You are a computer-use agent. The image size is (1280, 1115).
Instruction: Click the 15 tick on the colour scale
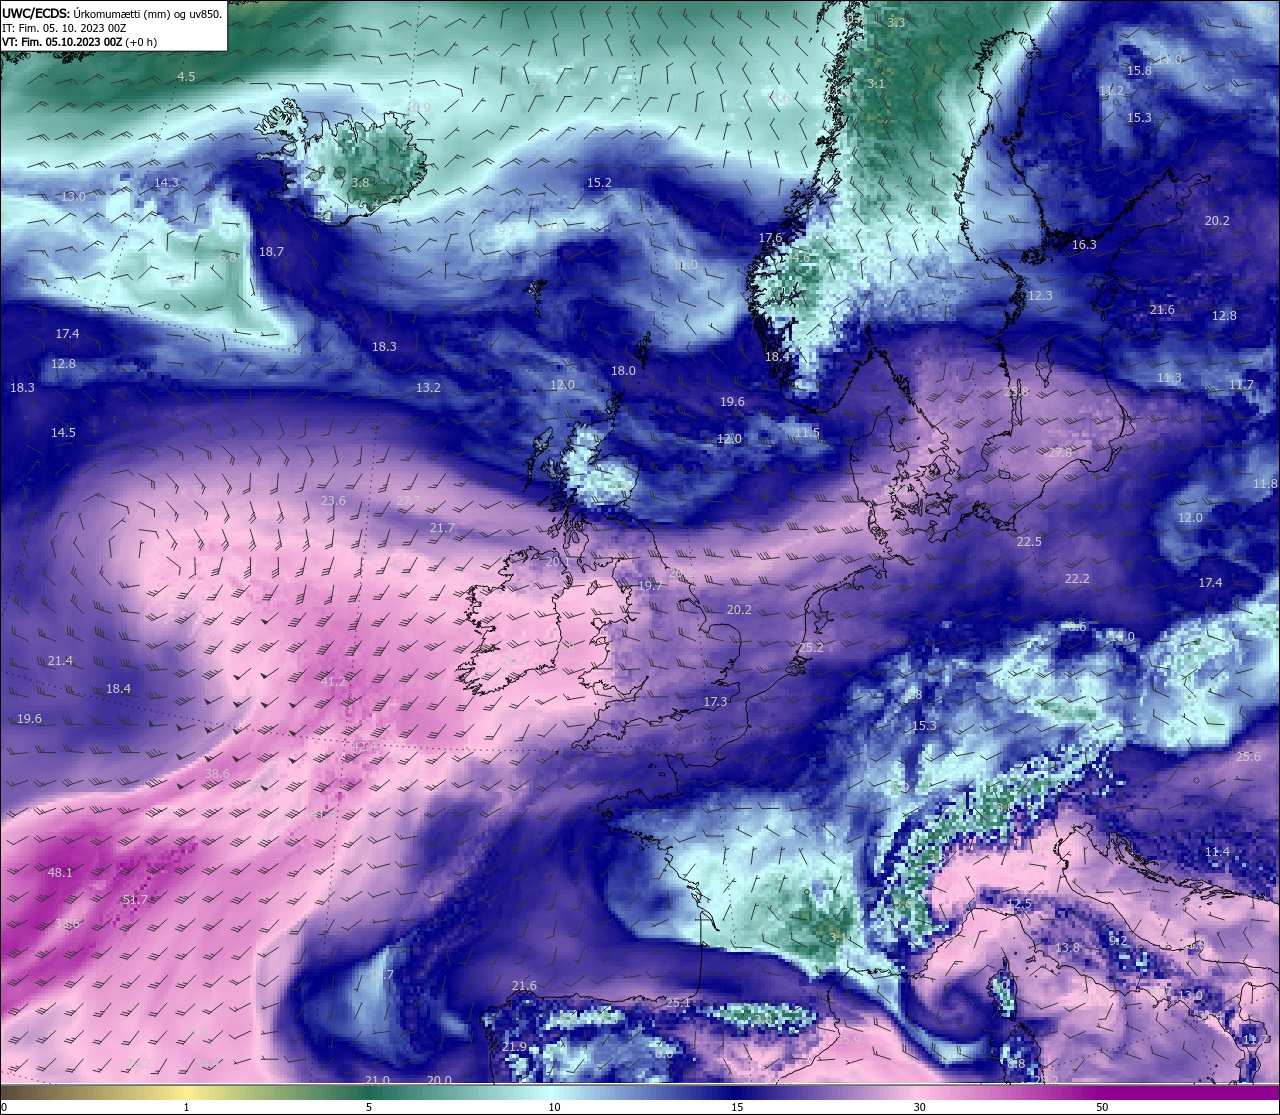[736, 1107]
